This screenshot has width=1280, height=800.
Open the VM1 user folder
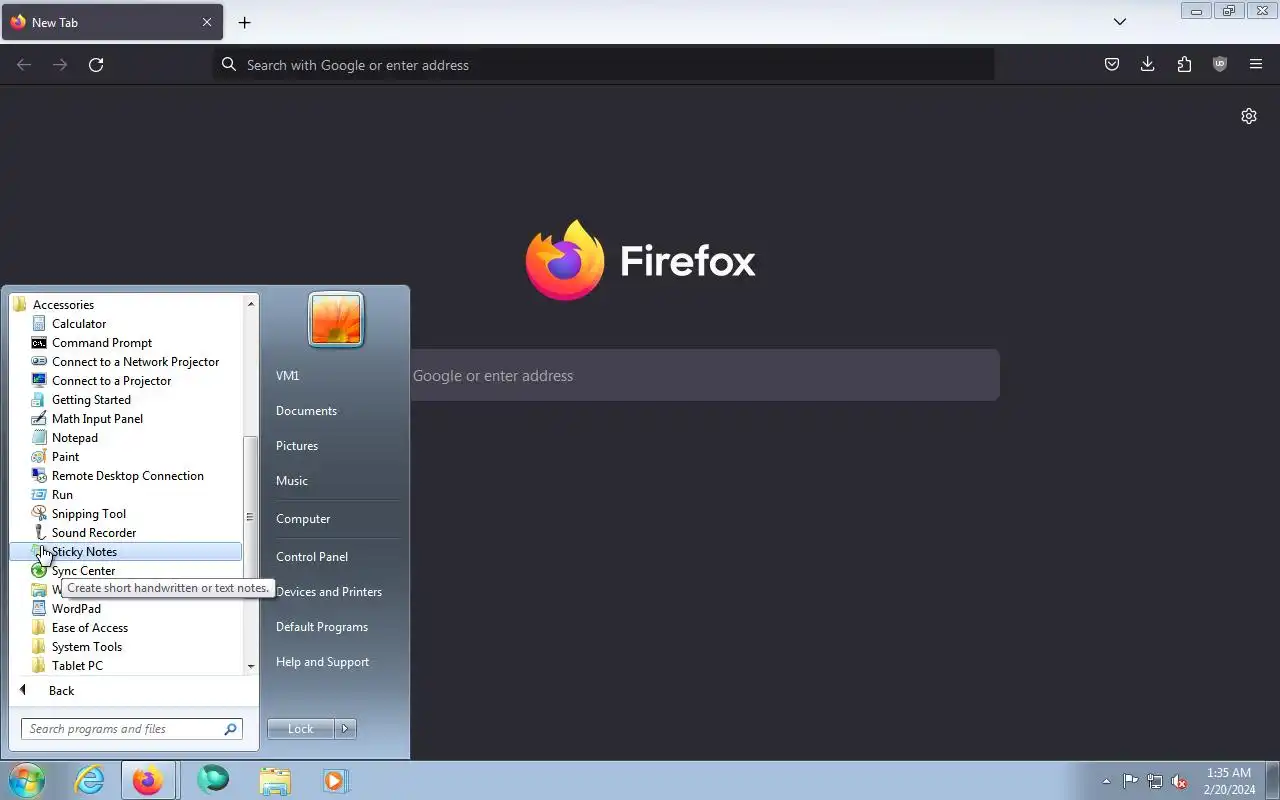[288, 376]
